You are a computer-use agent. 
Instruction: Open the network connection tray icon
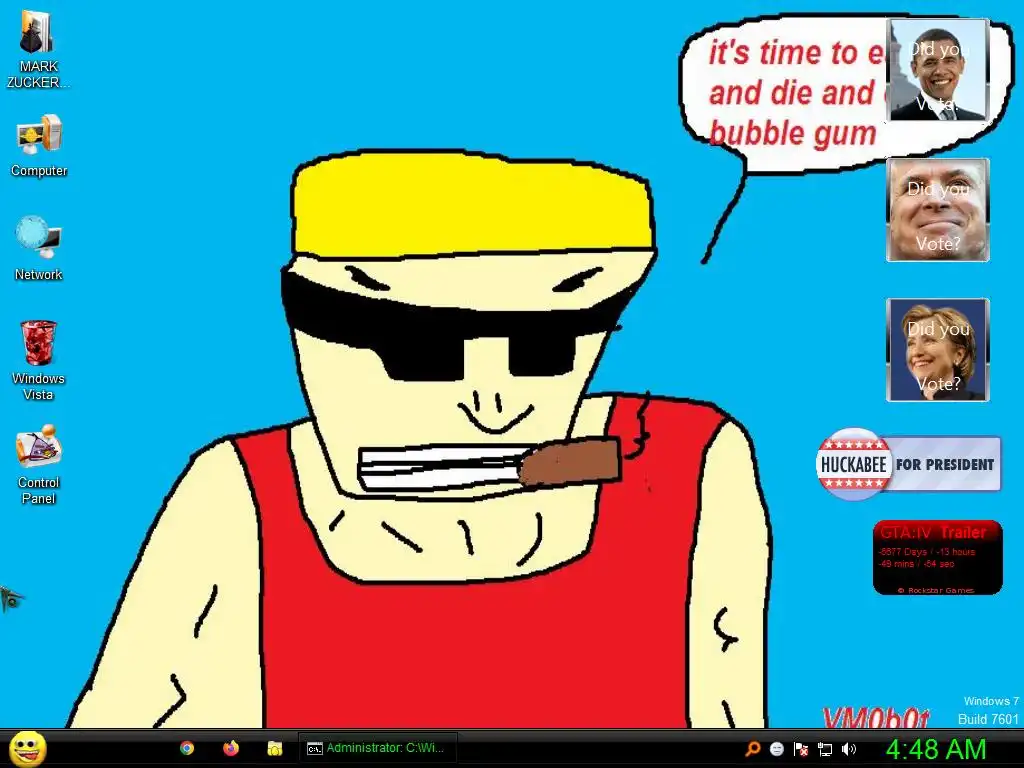pyautogui.click(x=825, y=749)
